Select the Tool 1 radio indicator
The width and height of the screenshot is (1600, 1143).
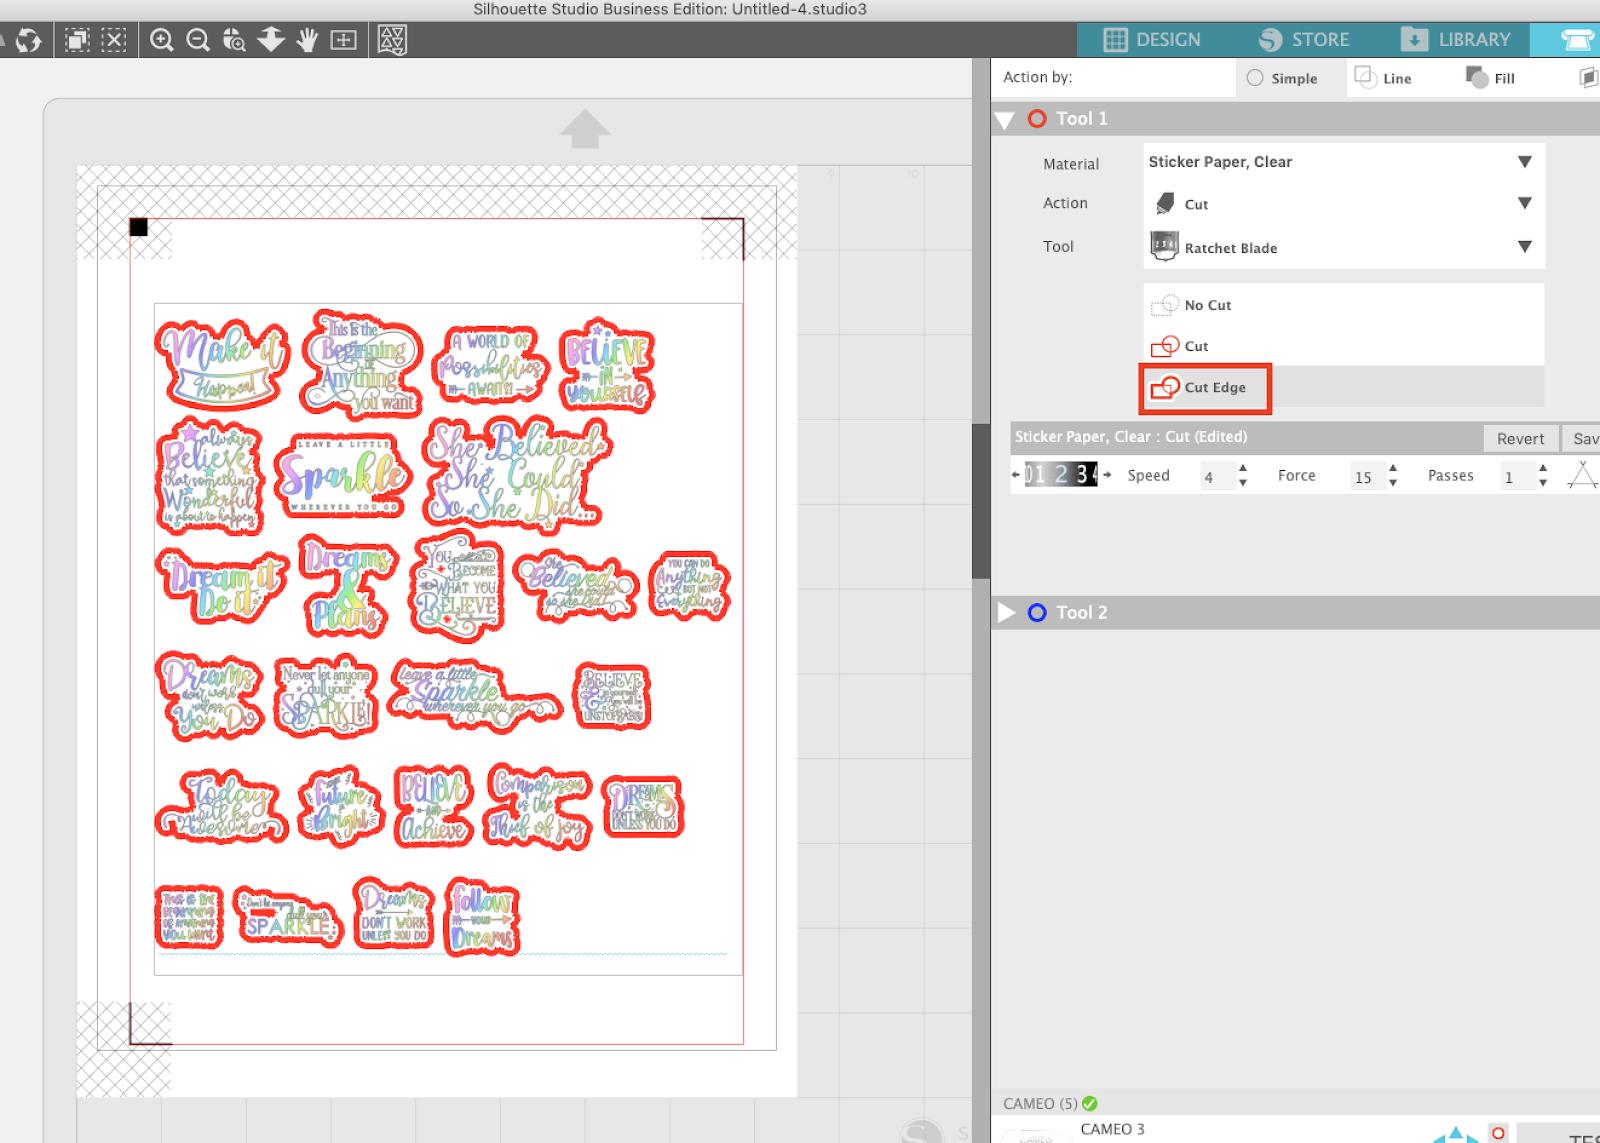point(1036,118)
